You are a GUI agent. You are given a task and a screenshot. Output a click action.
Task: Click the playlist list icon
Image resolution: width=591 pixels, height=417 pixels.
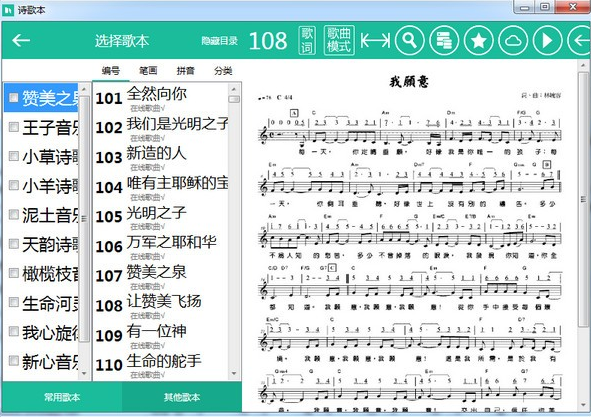point(444,40)
